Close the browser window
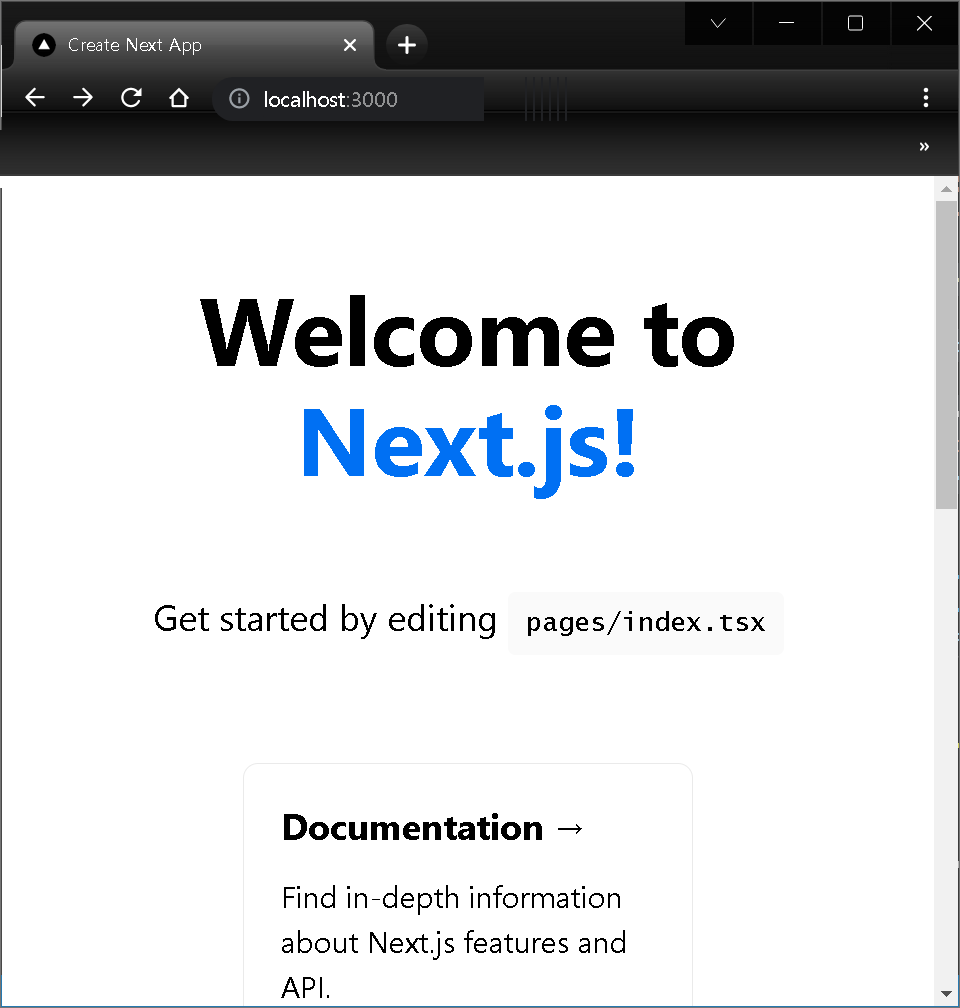The image size is (960, 1008). 924,24
